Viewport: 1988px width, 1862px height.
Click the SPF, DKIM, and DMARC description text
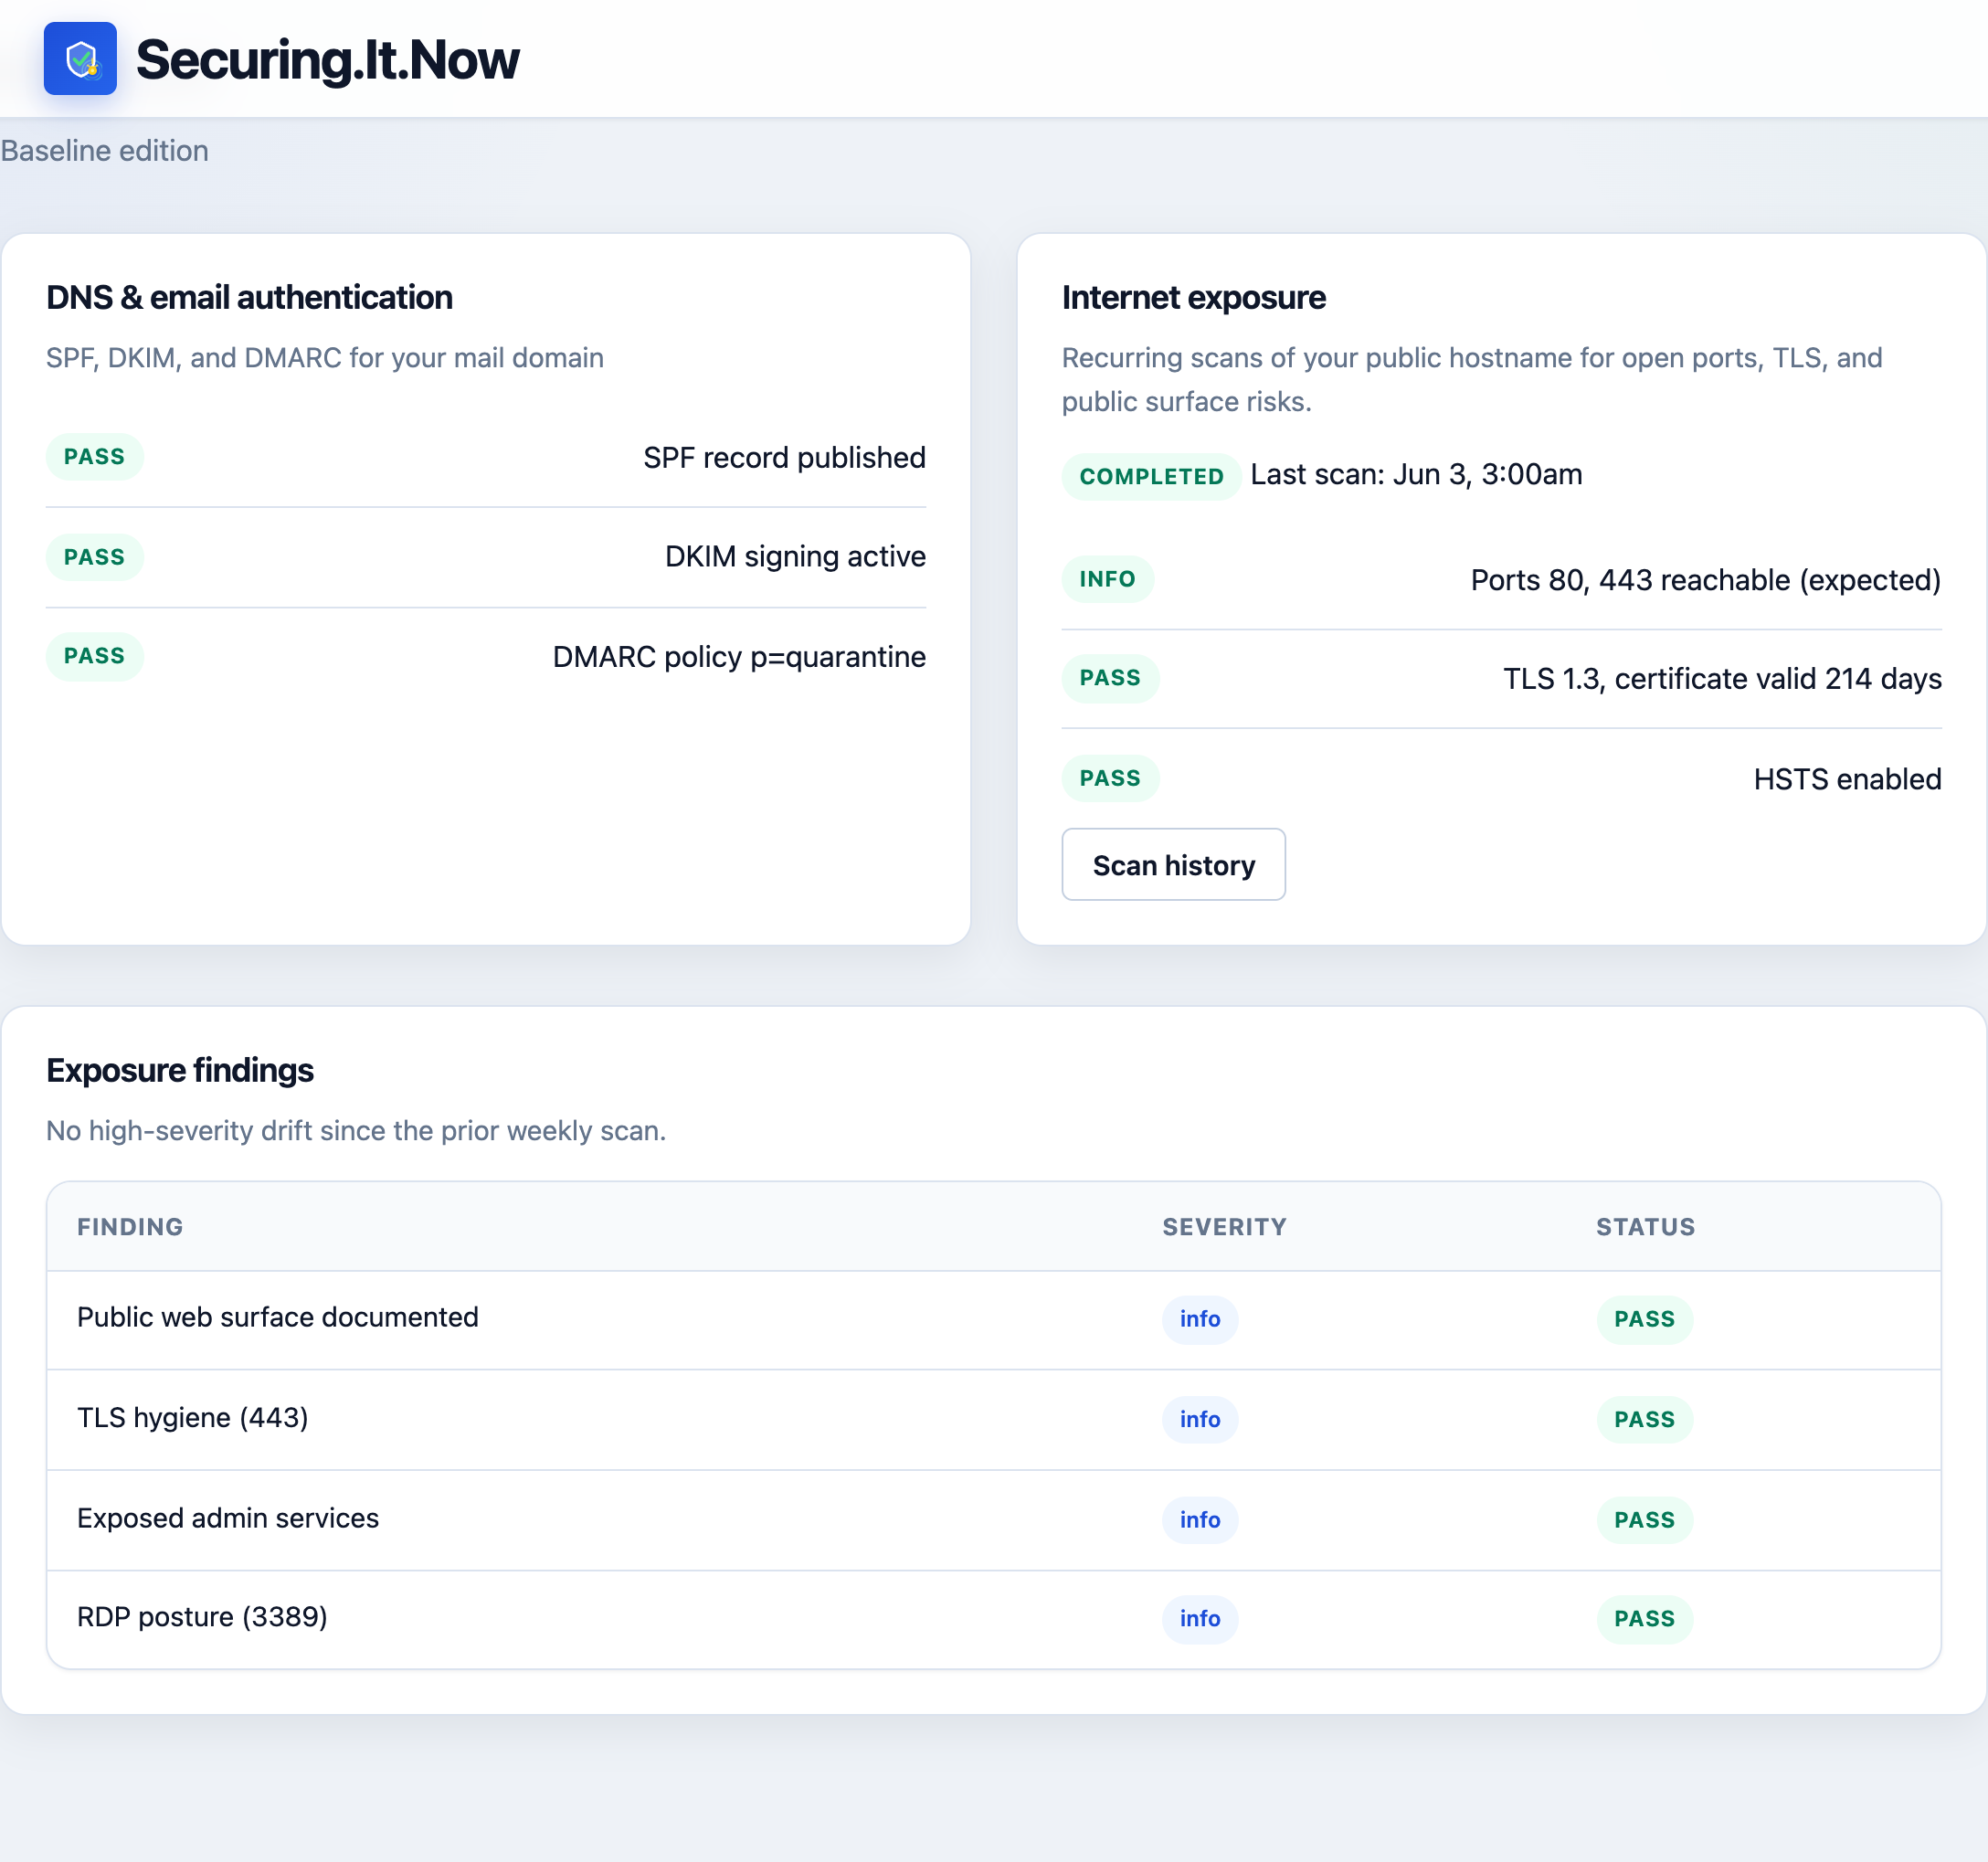325,358
